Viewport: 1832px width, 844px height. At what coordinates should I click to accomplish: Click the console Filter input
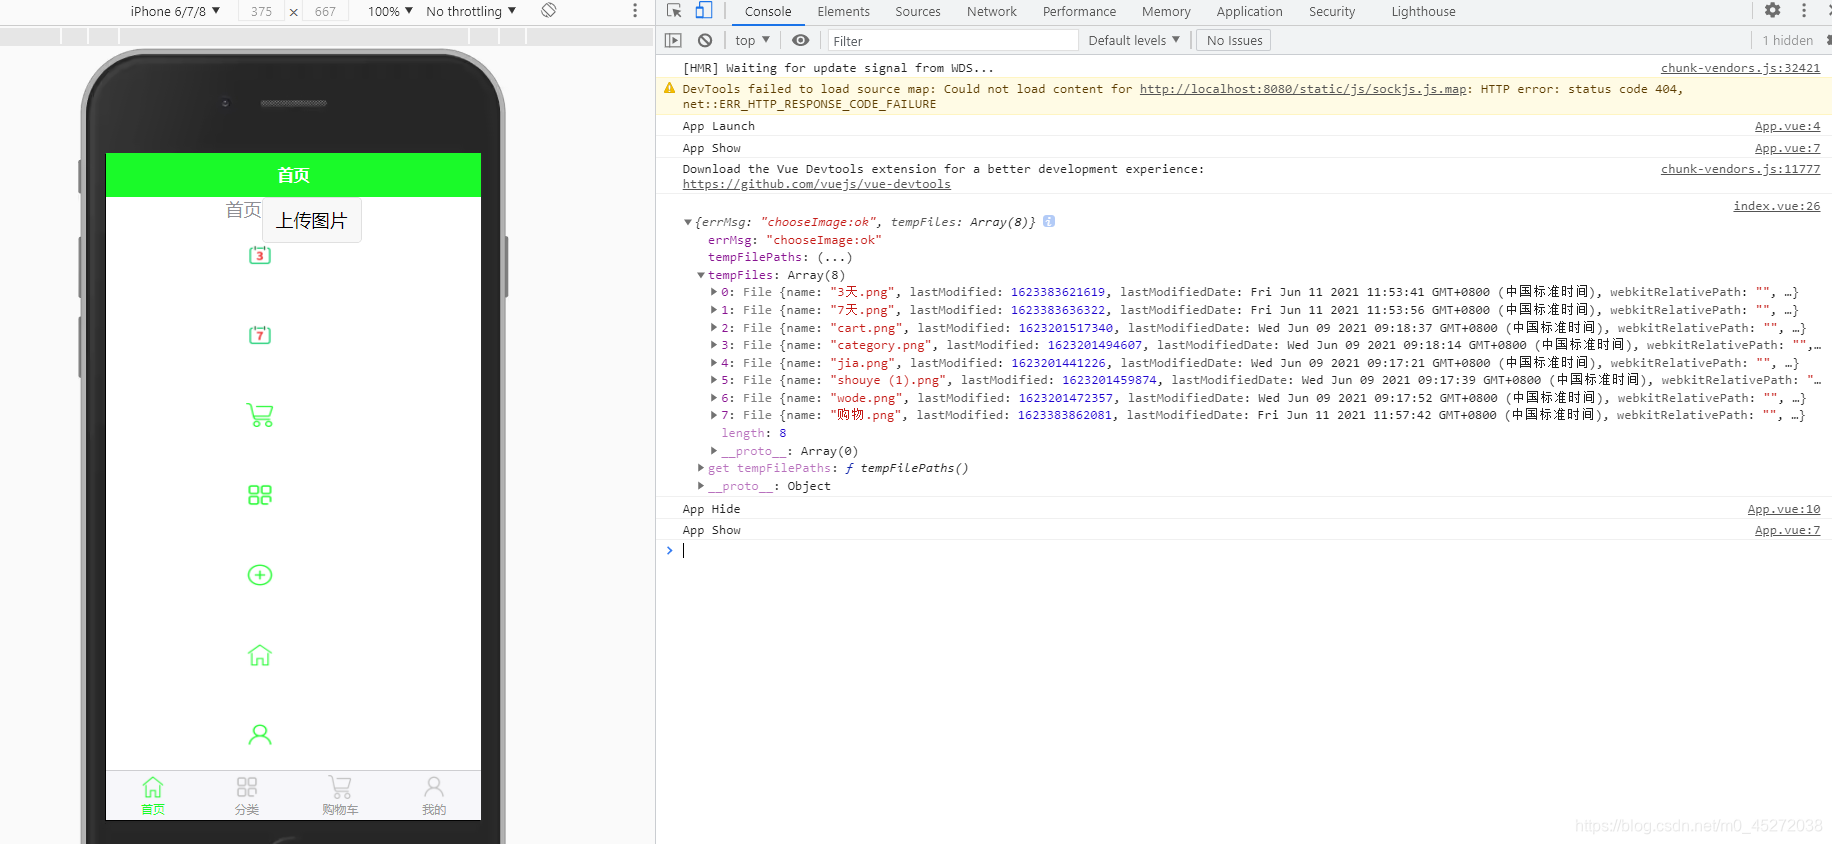953,40
